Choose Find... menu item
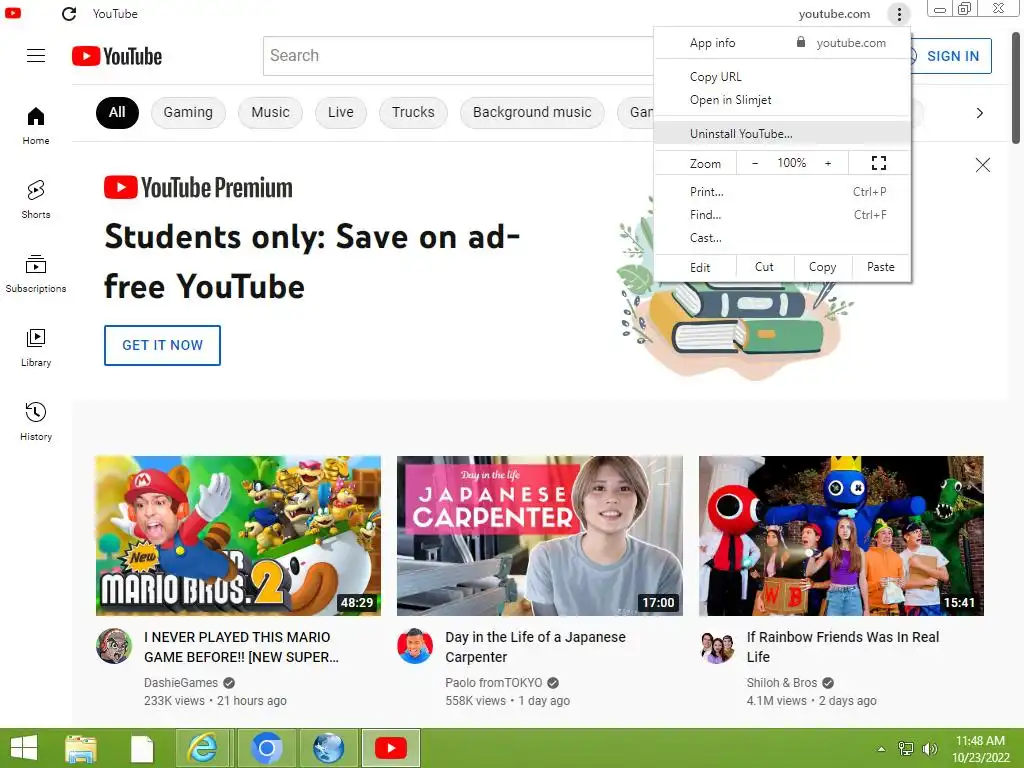This screenshot has width=1024, height=768. pyautogui.click(x=782, y=215)
